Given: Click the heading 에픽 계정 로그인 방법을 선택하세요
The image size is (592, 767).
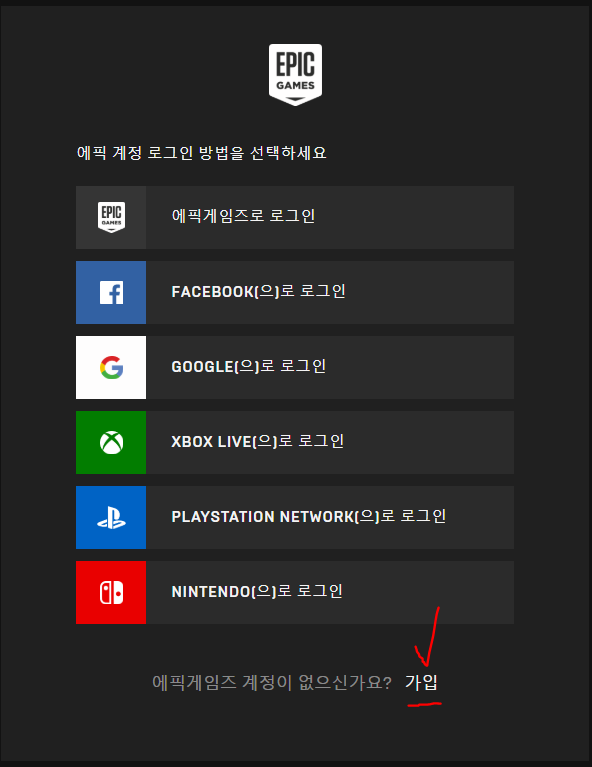Looking at the screenshot, I should click(201, 153).
